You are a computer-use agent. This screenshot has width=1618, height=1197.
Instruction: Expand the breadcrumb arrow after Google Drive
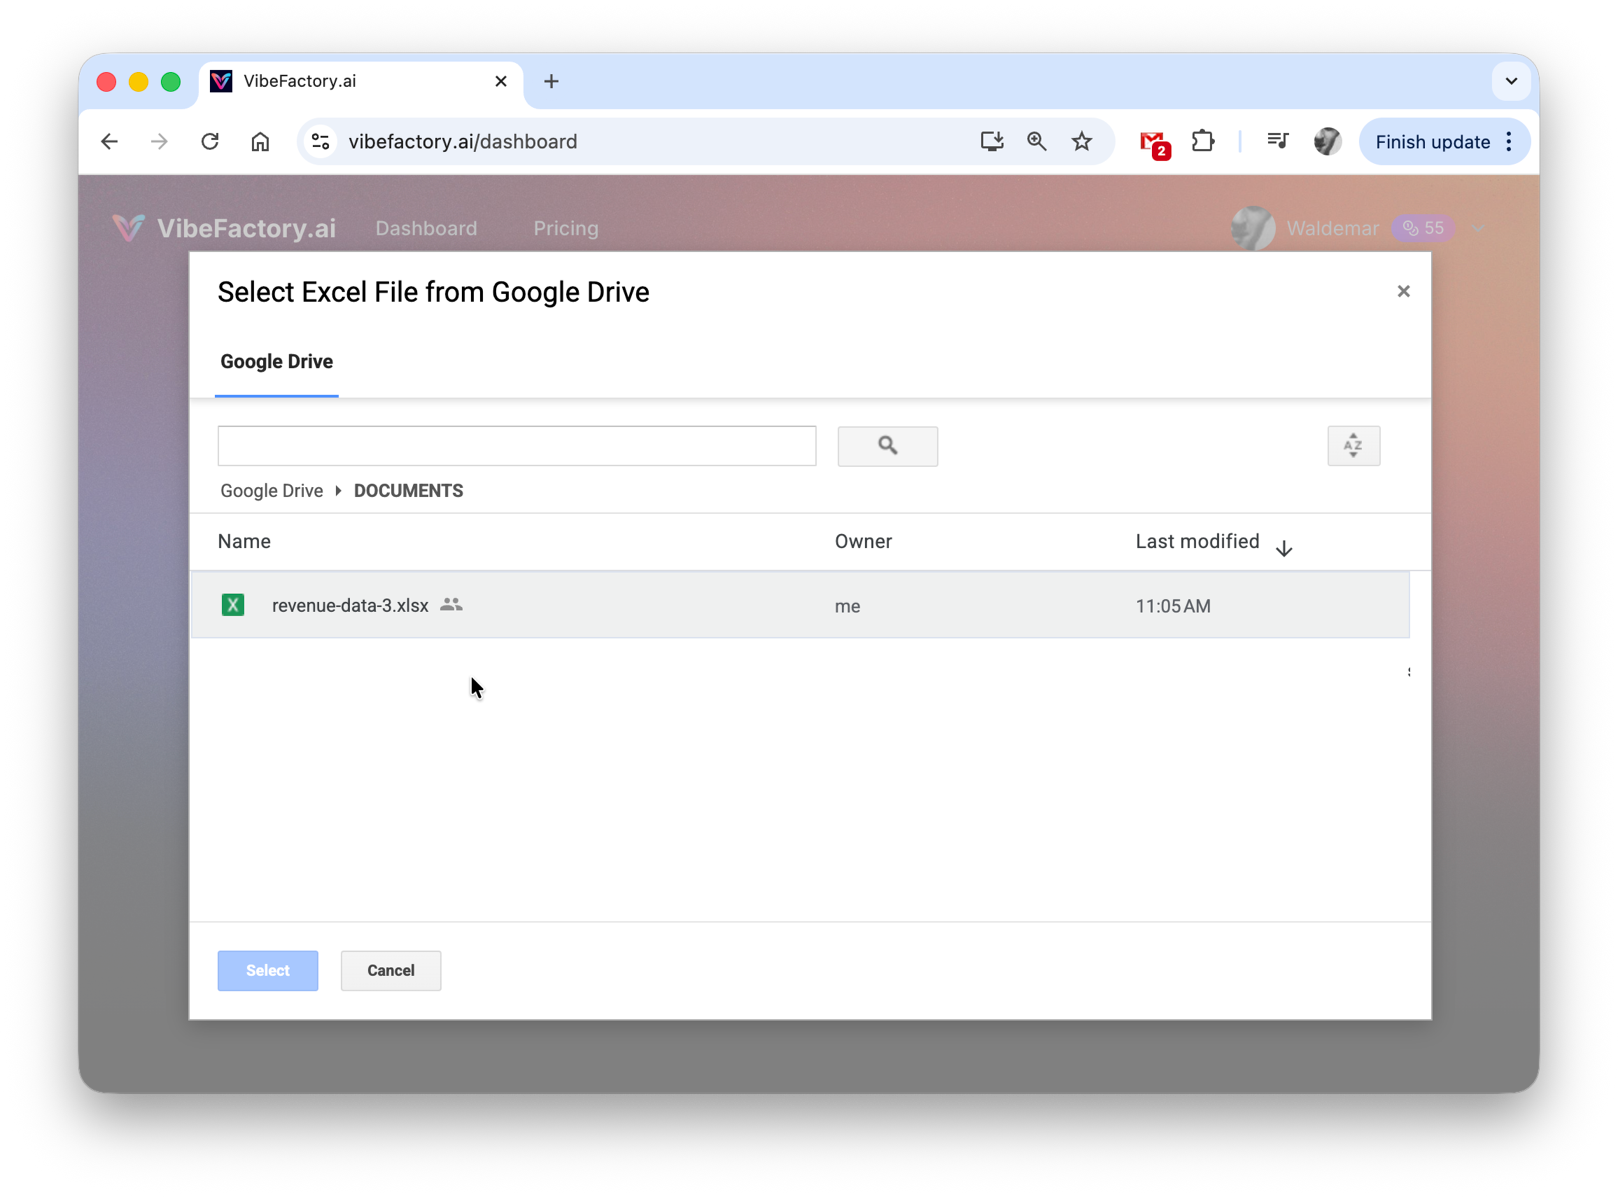coord(337,490)
